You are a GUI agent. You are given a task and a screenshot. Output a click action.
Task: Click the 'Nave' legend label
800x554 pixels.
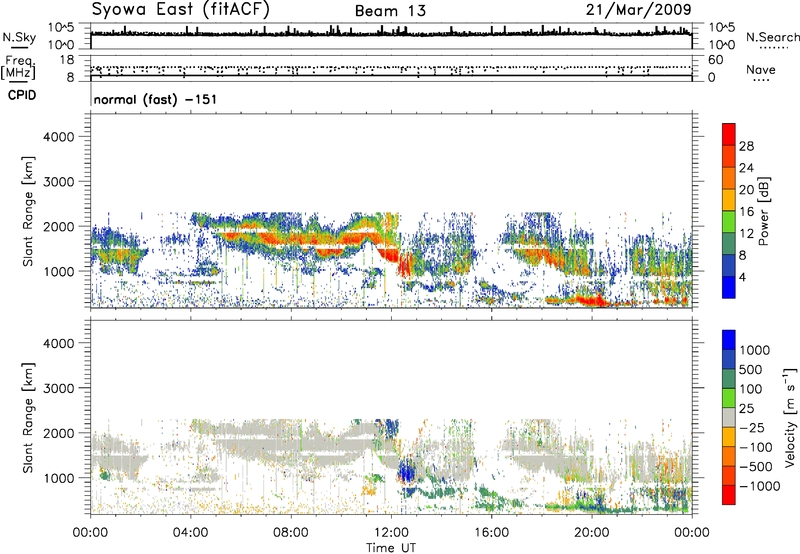click(761, 69)
